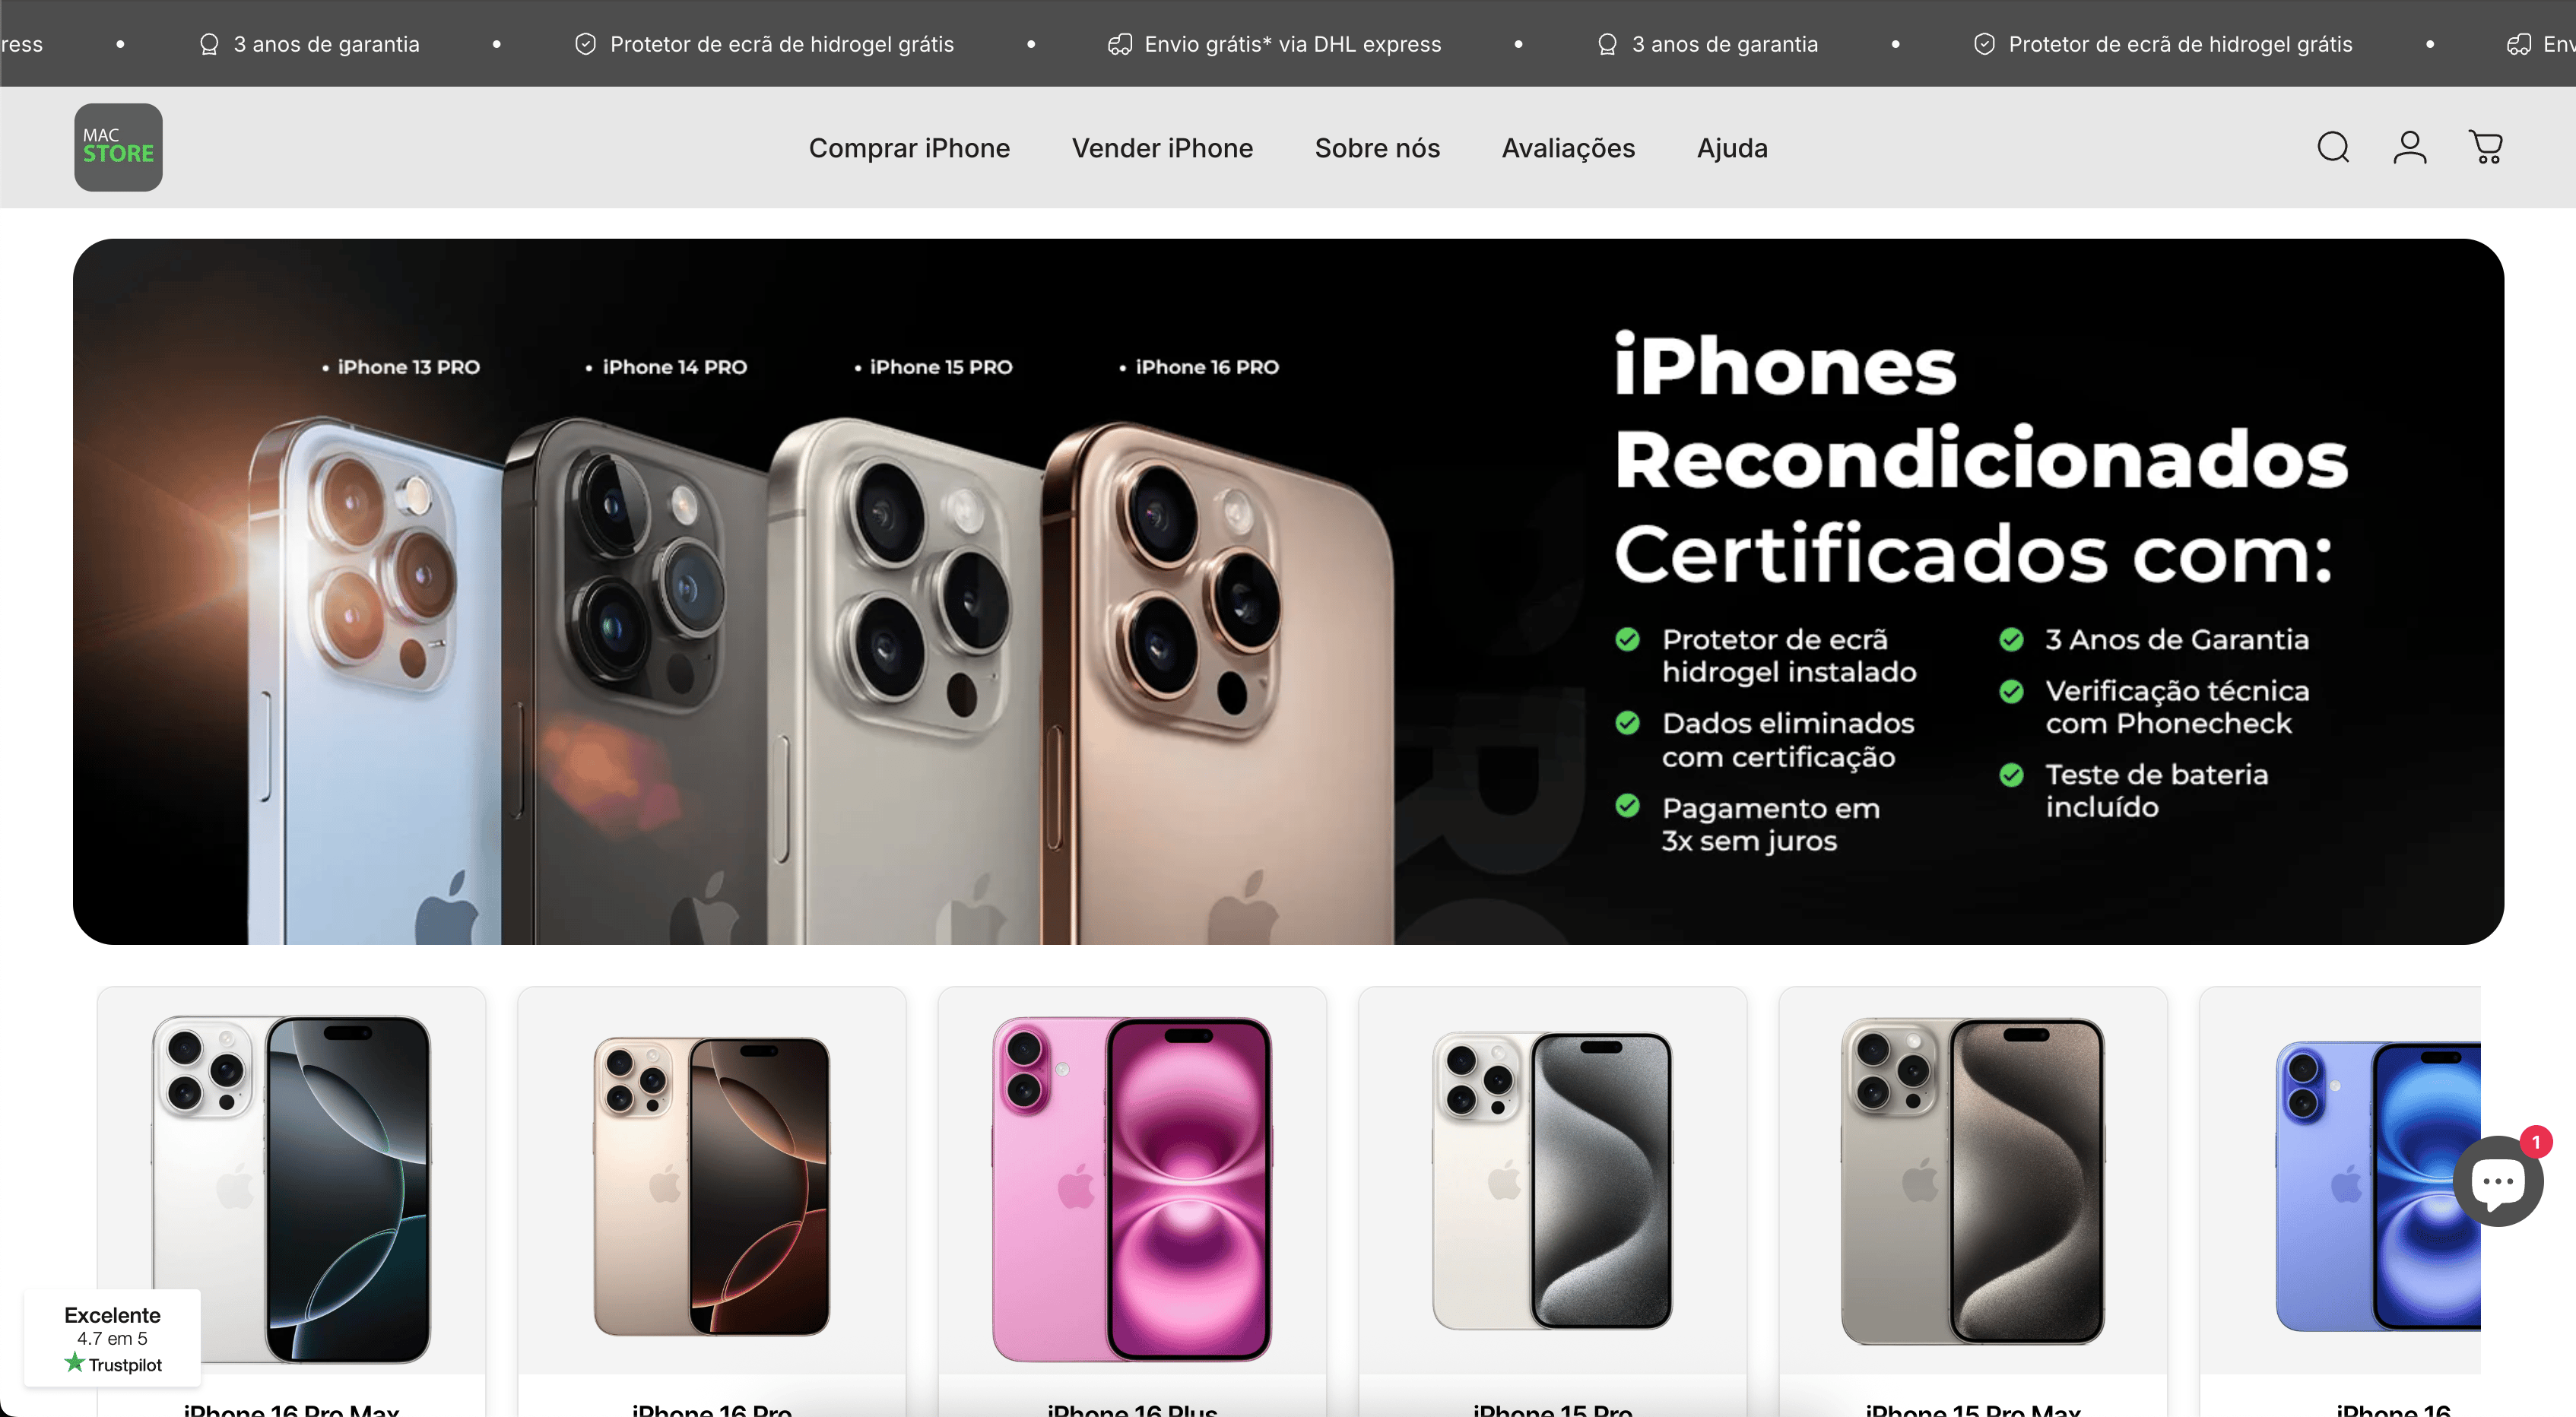The height and width of the screenshot is (1417, 2576).
Task: Open the chat bubble widget
Action: (2497, 1181)
